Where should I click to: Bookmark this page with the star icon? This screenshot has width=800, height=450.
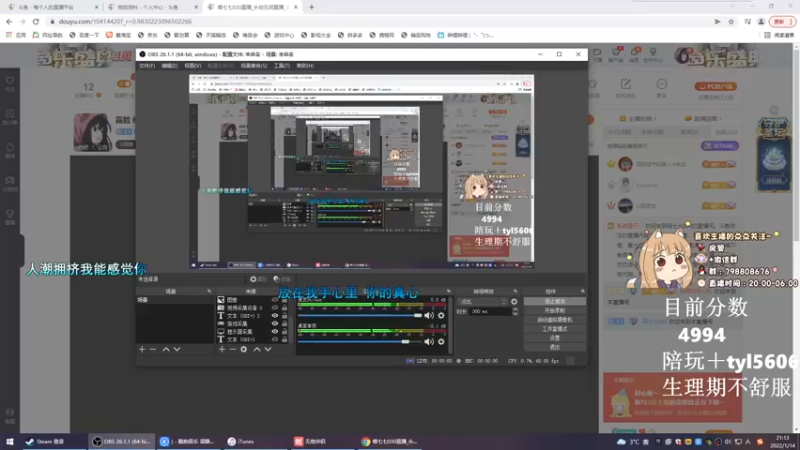click(x=731, y=21)
